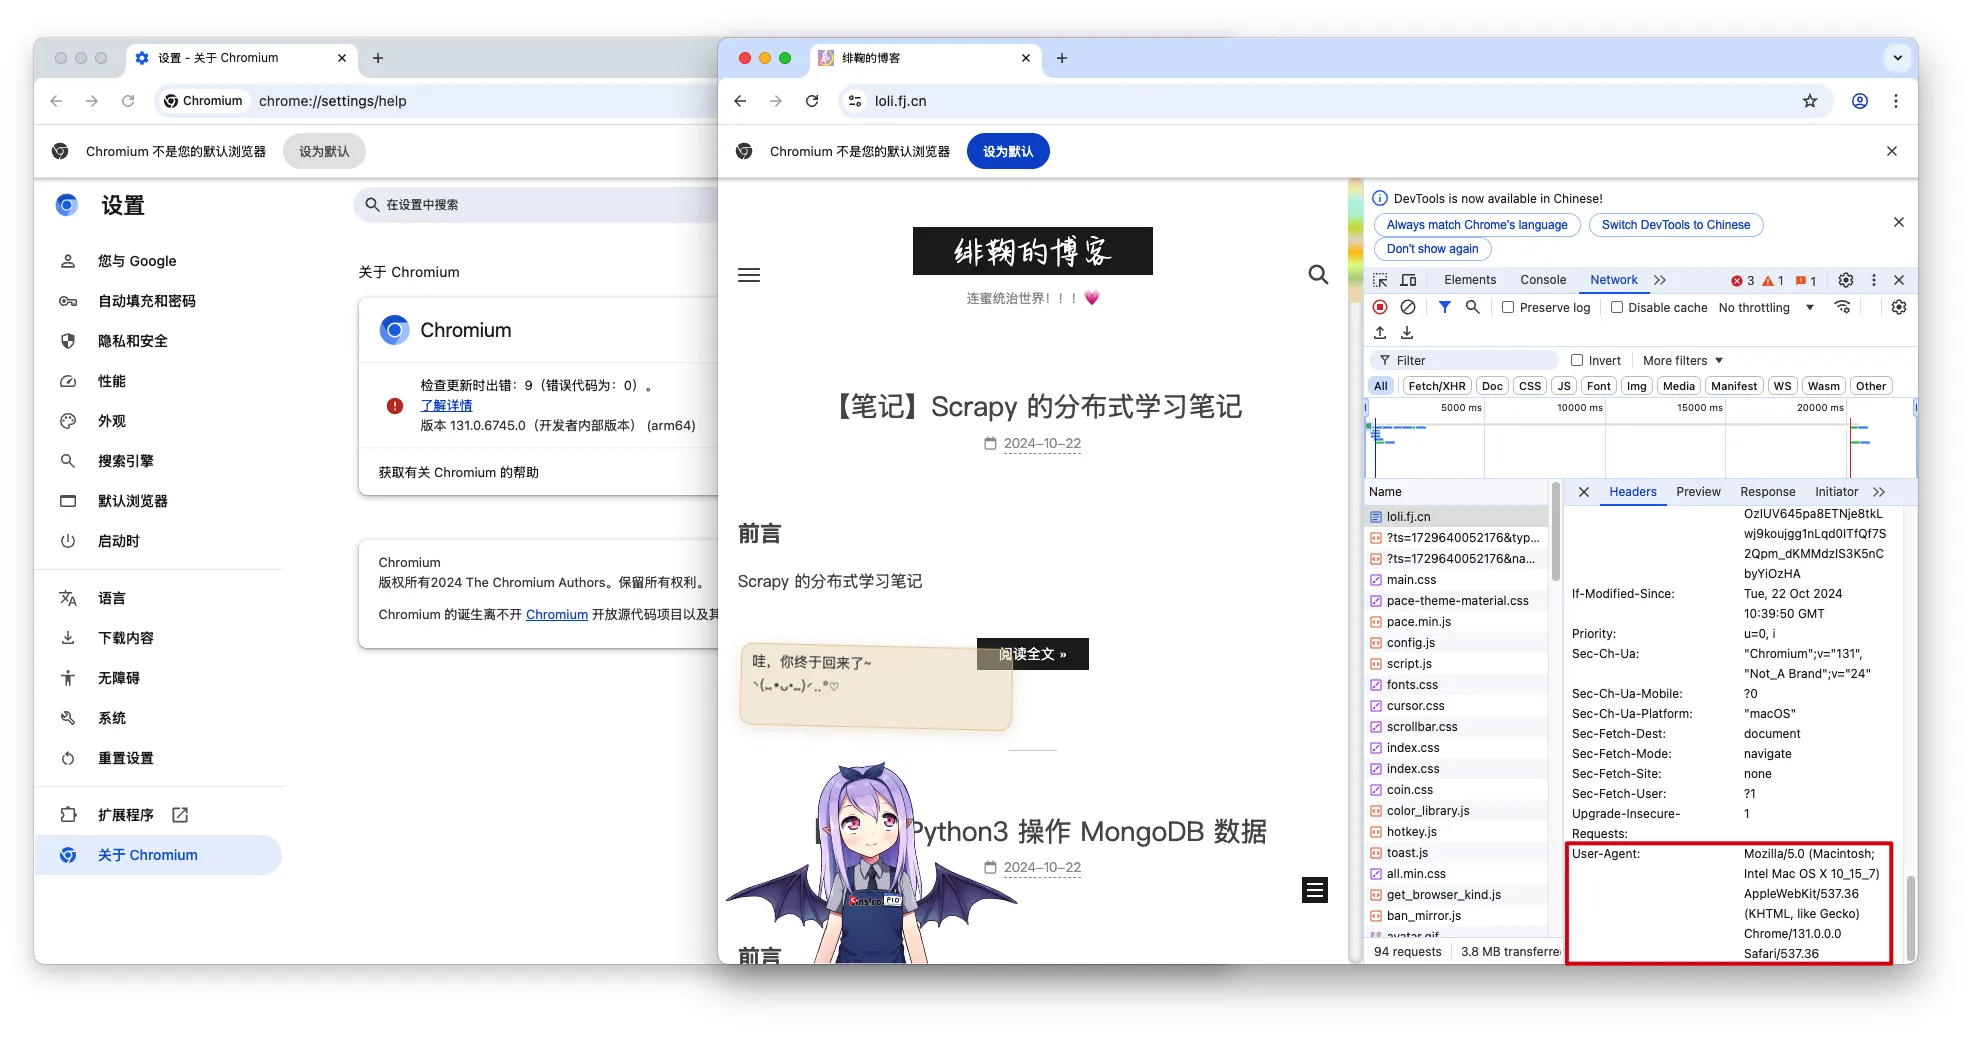Click the network timeline overview

click(x=1640, y=440)
